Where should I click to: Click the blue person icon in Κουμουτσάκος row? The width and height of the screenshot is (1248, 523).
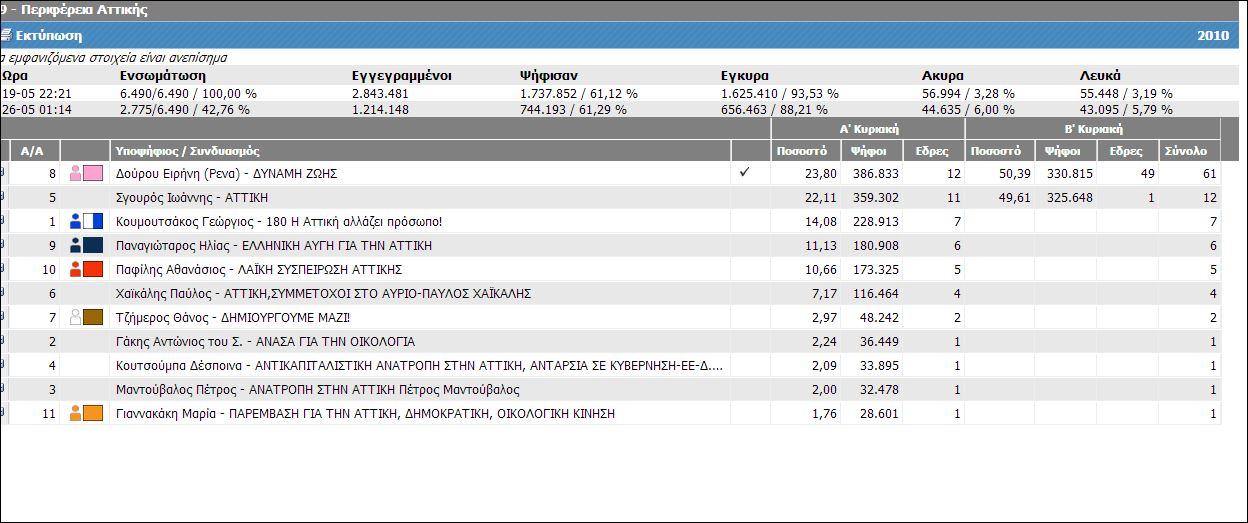tap(76, 221)
